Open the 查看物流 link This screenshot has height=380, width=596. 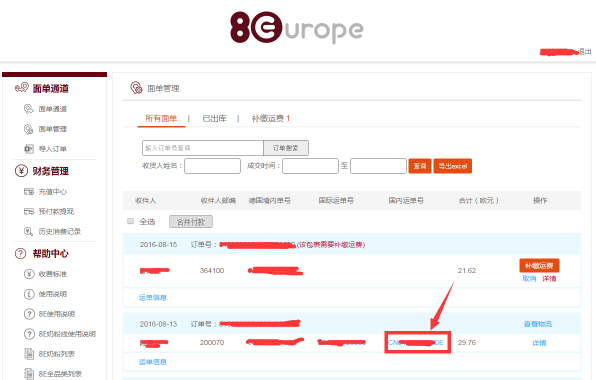tap(537, 324)
